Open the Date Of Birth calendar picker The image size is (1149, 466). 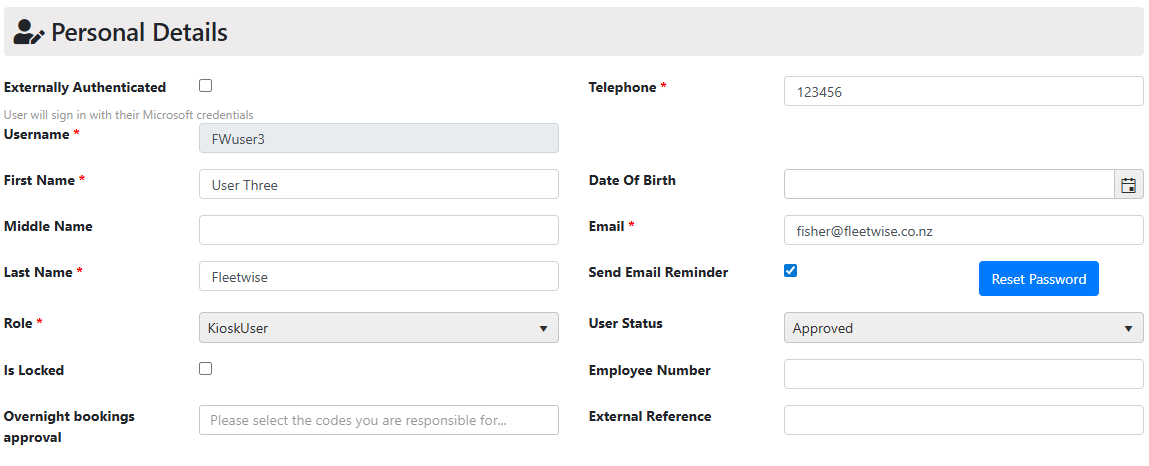[1128, 185]
